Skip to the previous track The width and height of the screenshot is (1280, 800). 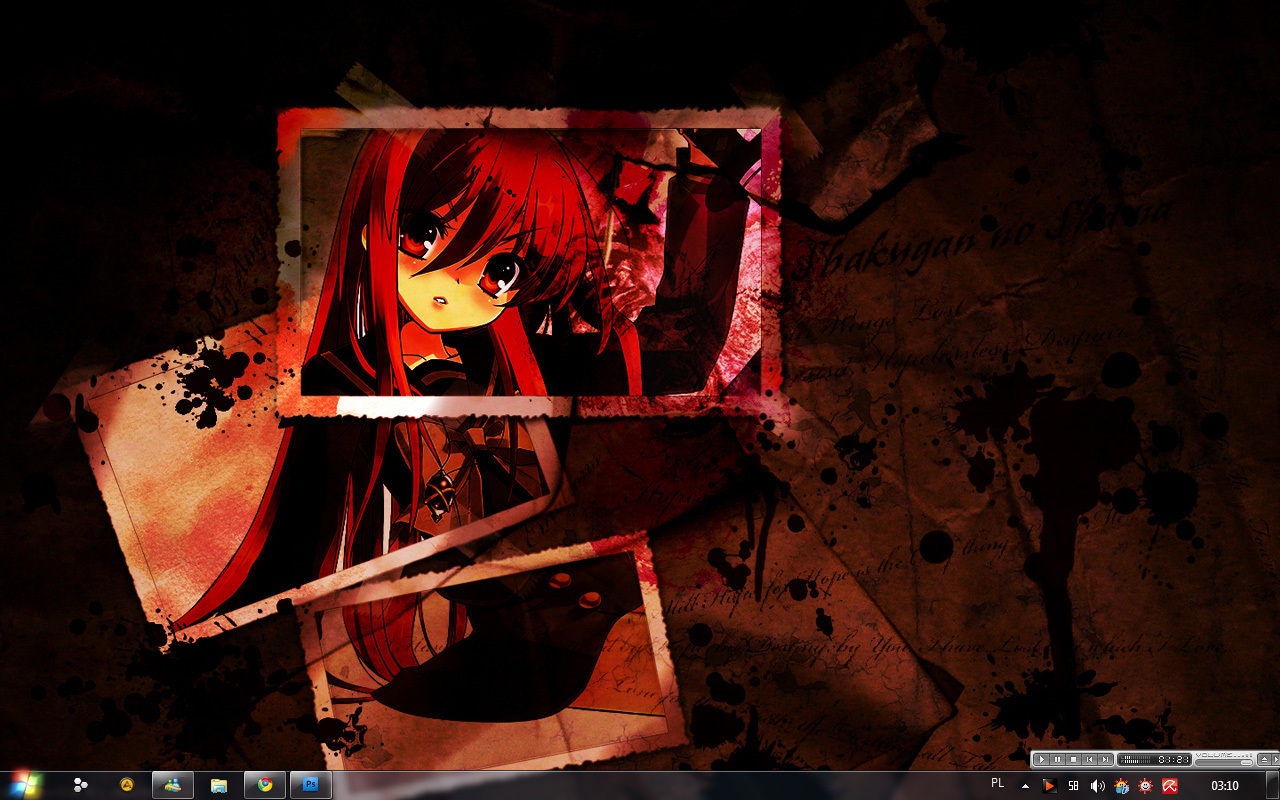(x=1089, y=760)
